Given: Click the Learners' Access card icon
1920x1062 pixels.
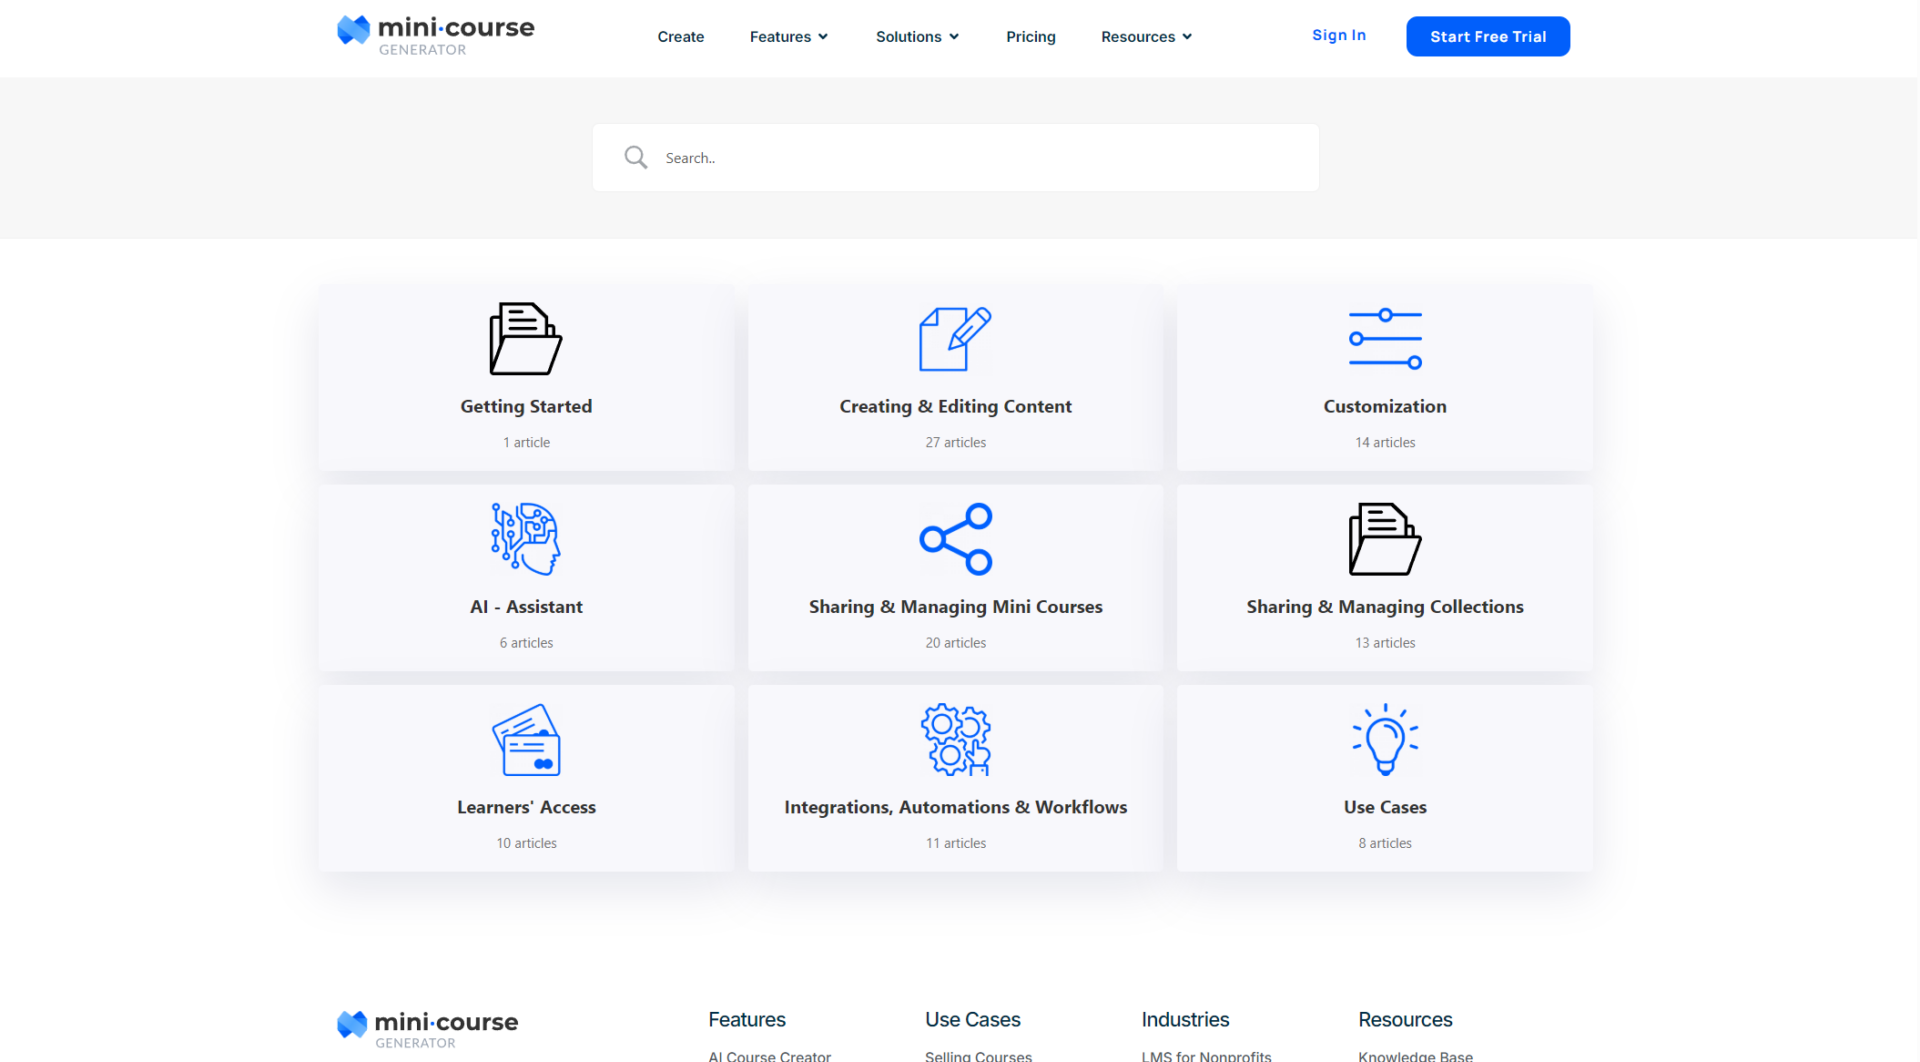Looking at the screenshot, I should [x=525, y=740].
